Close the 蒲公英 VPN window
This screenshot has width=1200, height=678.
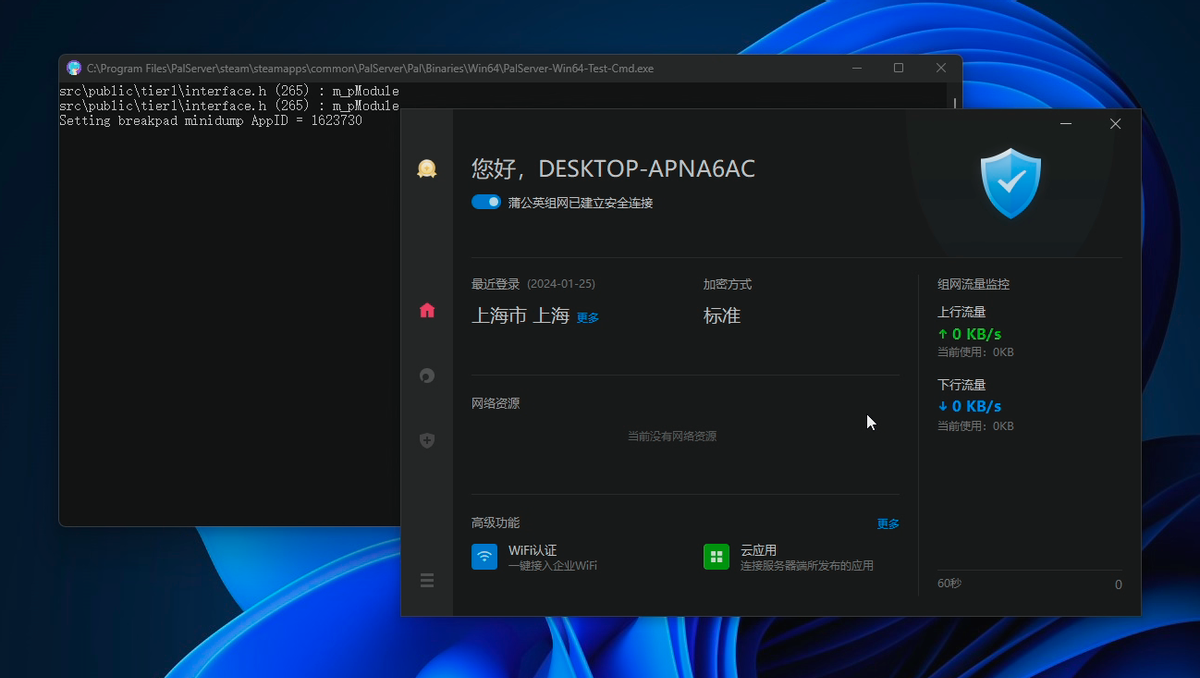click(1116, 124)
